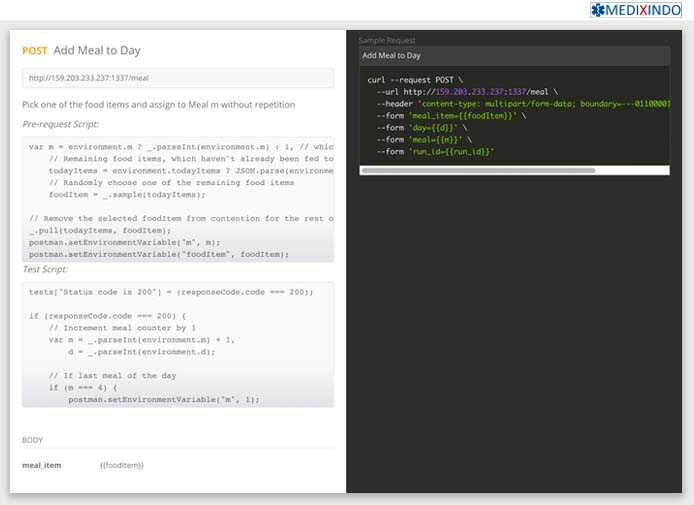Image resolution: width=694 pixels, height=505 pixels.
Task: Select the 'Add Meal to Day' heading
Action: pos(97,50)
